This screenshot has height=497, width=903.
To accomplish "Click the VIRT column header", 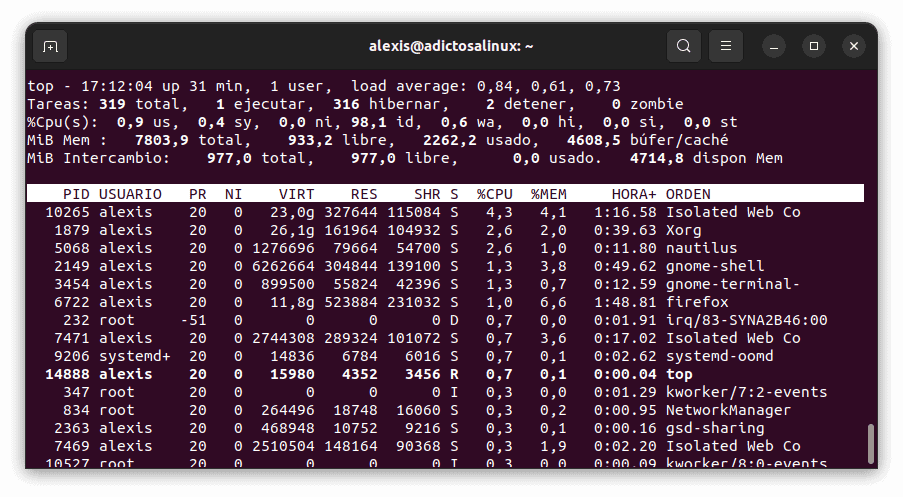I will pos(297,194).
